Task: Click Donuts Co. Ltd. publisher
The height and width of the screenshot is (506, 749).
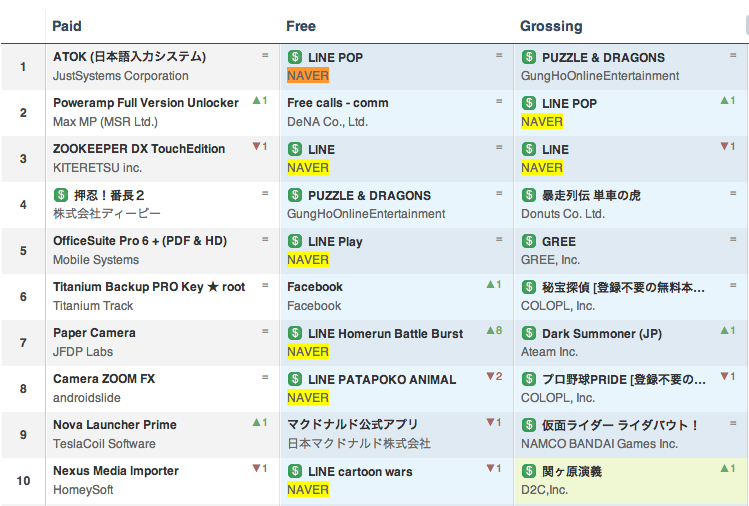Action: point(563,214)
